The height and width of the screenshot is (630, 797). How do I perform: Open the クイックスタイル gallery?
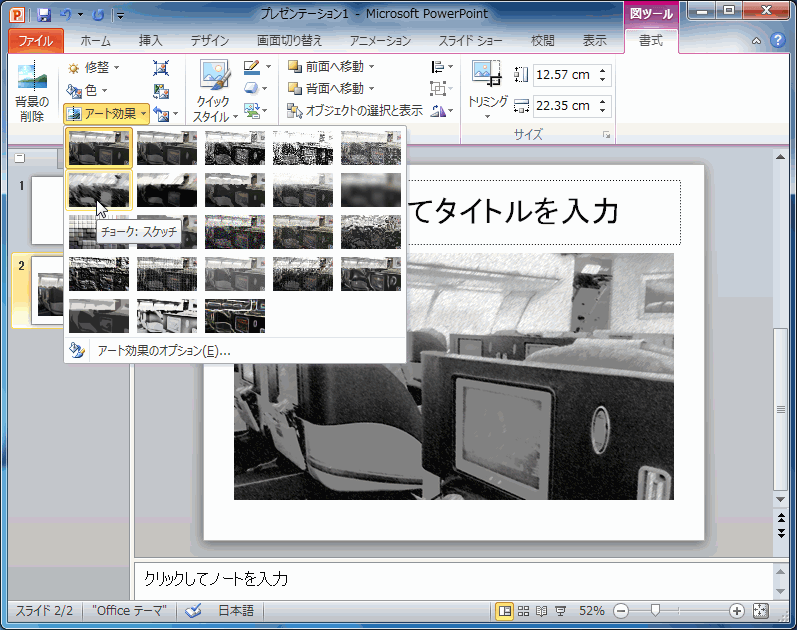216,92
